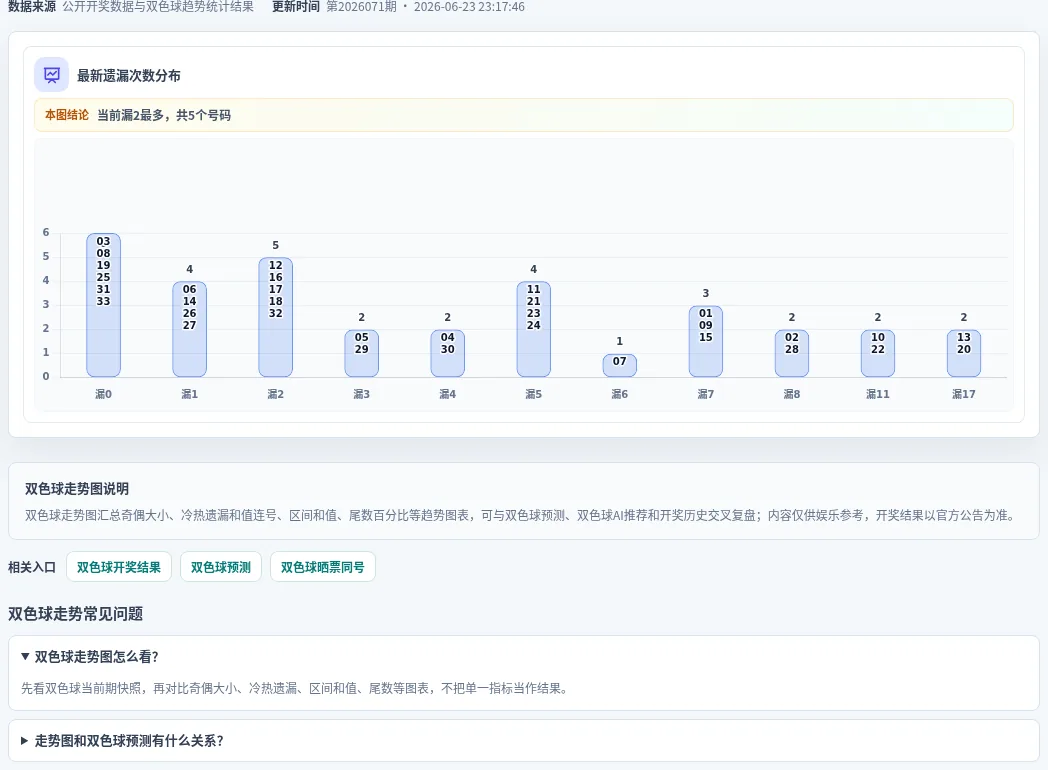Click the 当前漏2最多，共5个号码 conclusion text
The height and width of the screenshot is (770, 1048).
164,115
